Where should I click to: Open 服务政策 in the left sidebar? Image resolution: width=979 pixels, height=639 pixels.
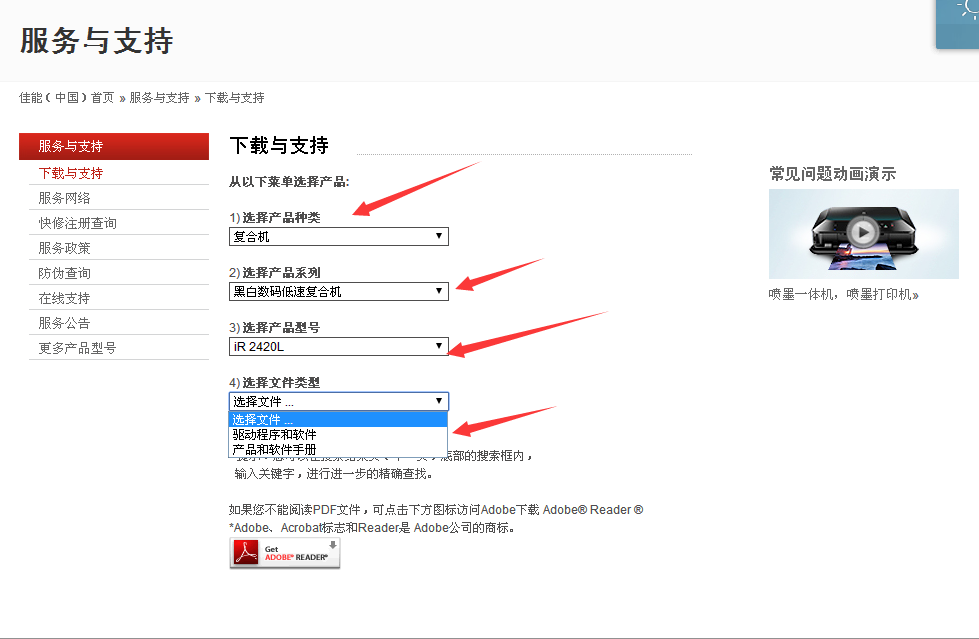[x=64, y=248]
